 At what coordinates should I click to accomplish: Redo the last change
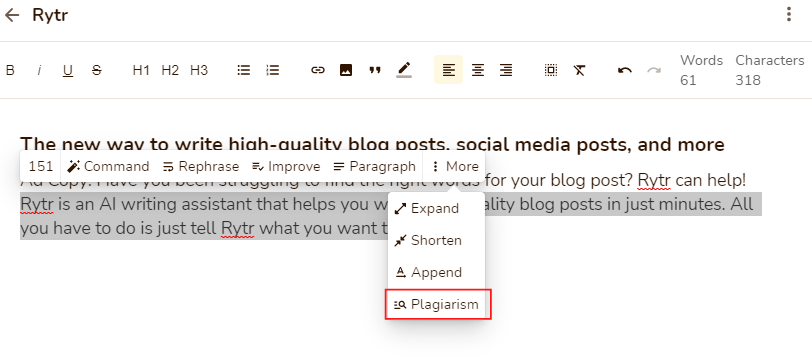[x=654, y=70]
